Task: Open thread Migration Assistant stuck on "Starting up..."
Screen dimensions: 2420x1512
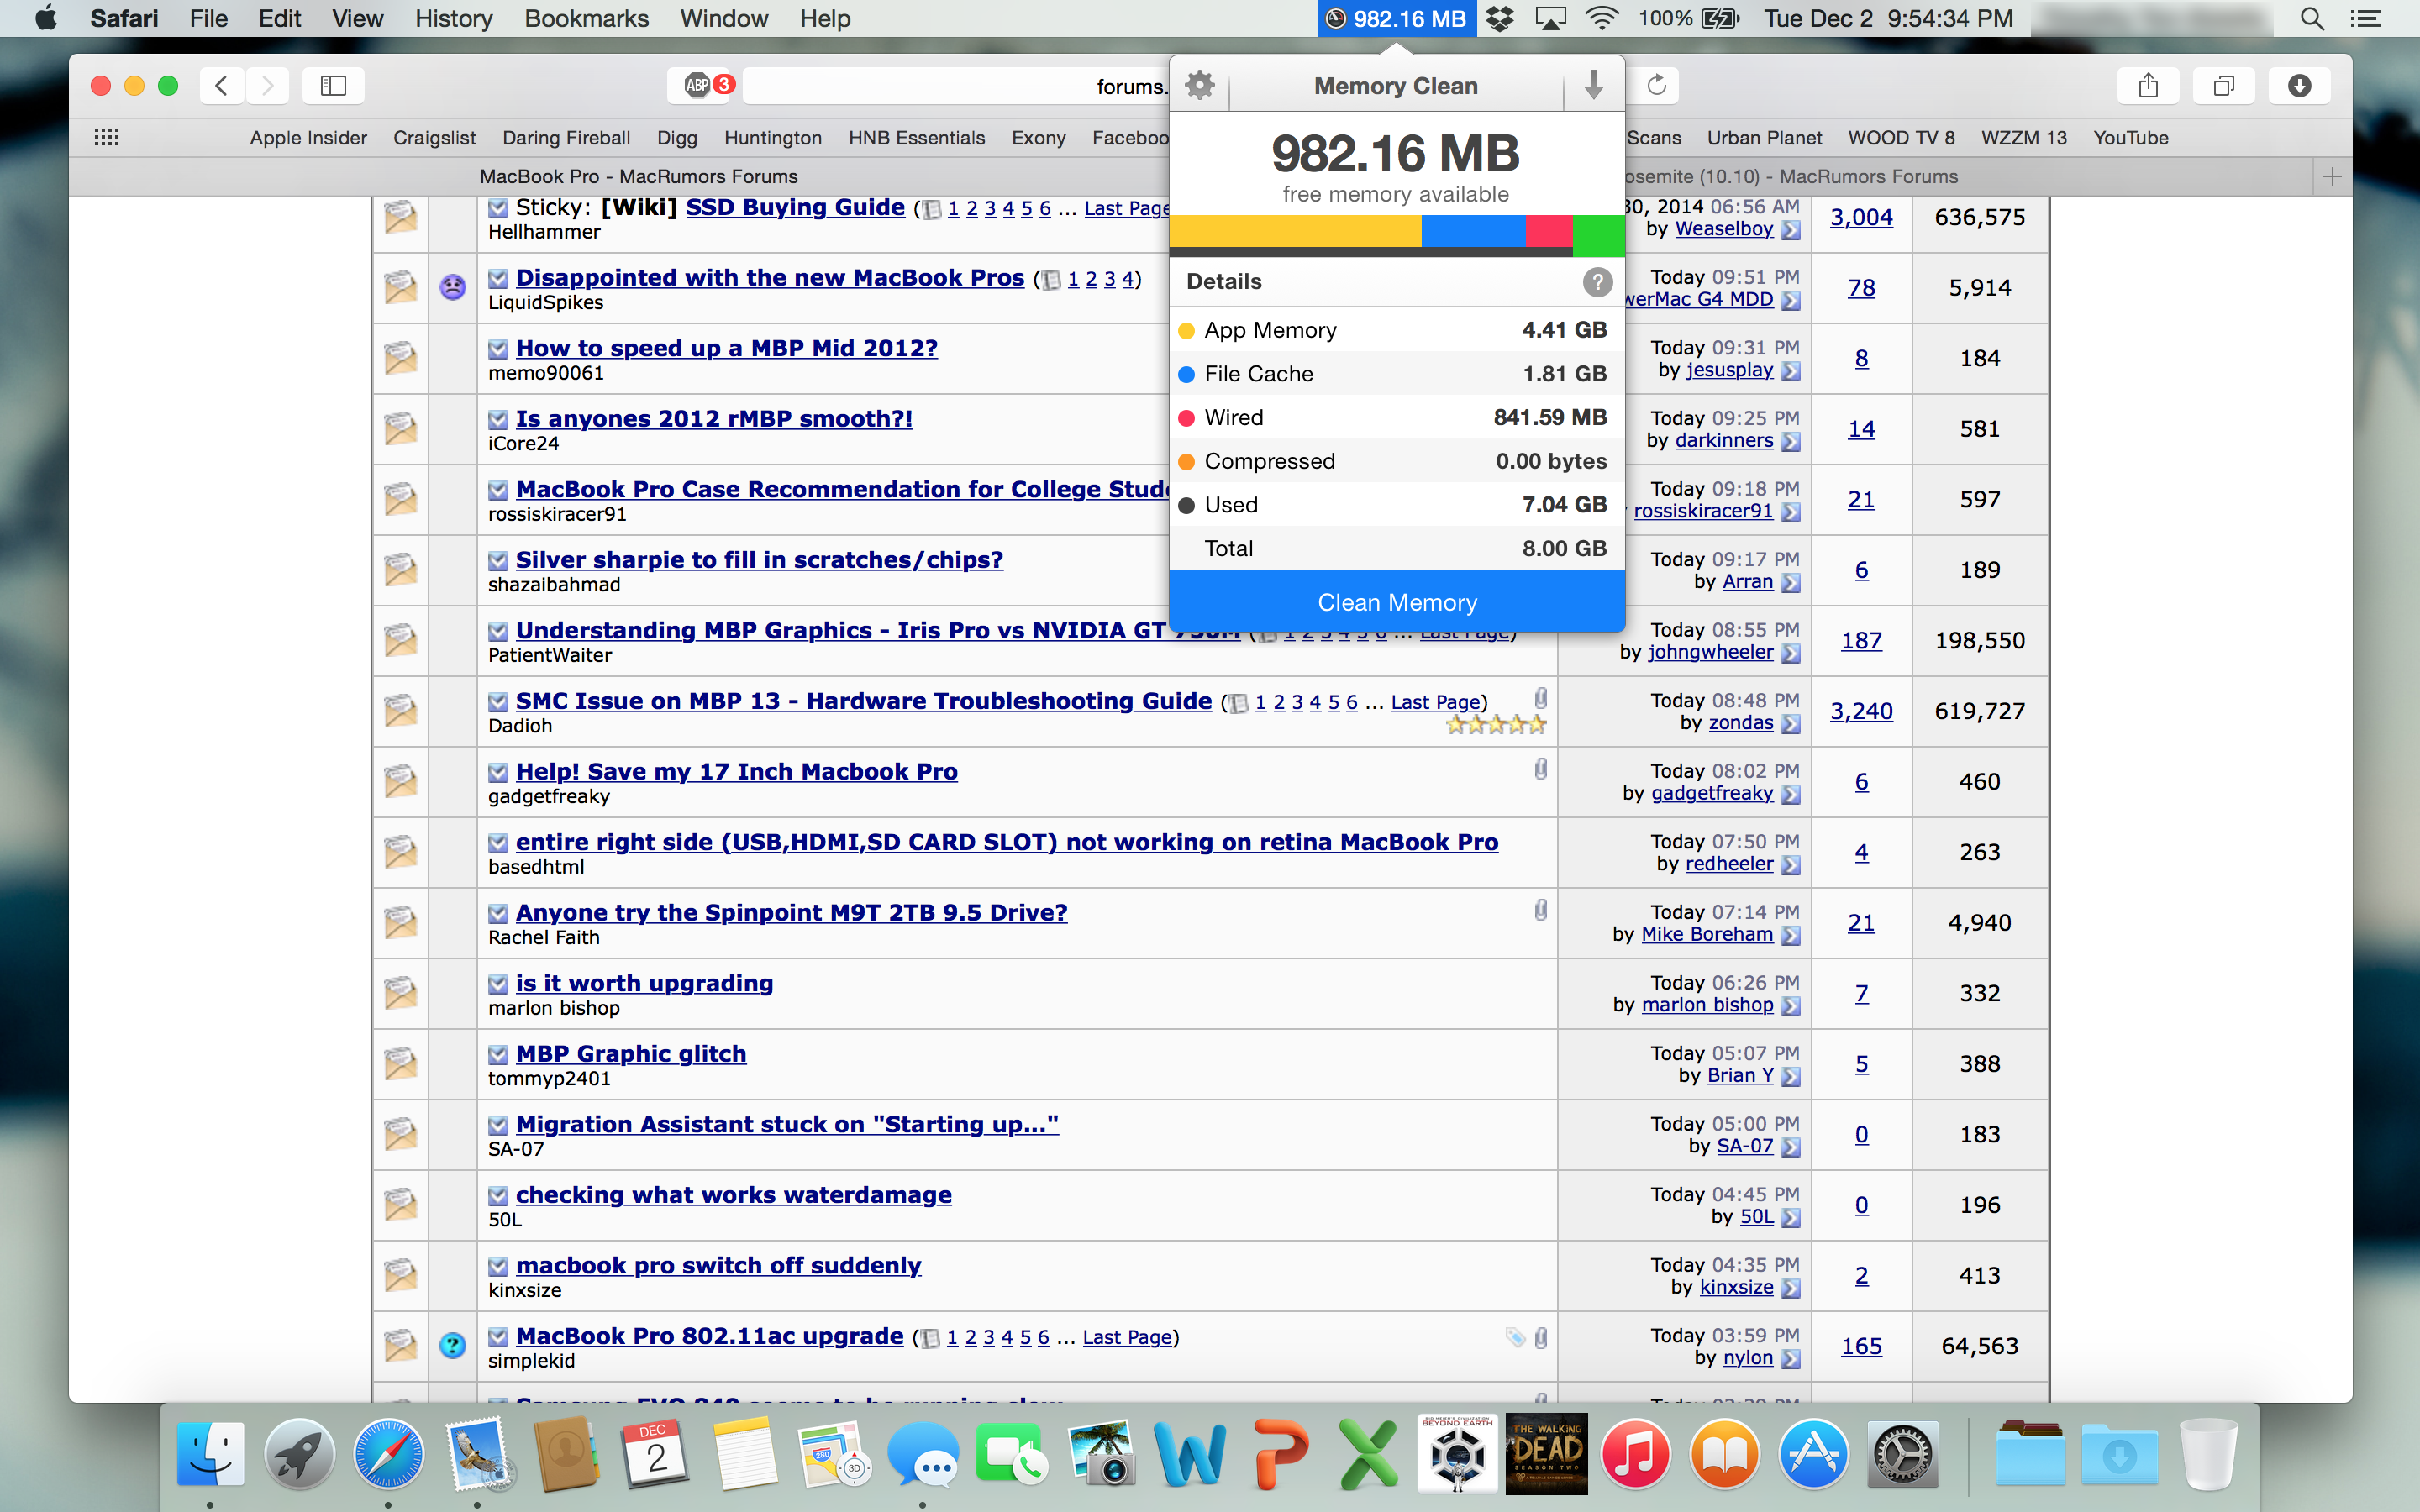Action: point(787,1124)
